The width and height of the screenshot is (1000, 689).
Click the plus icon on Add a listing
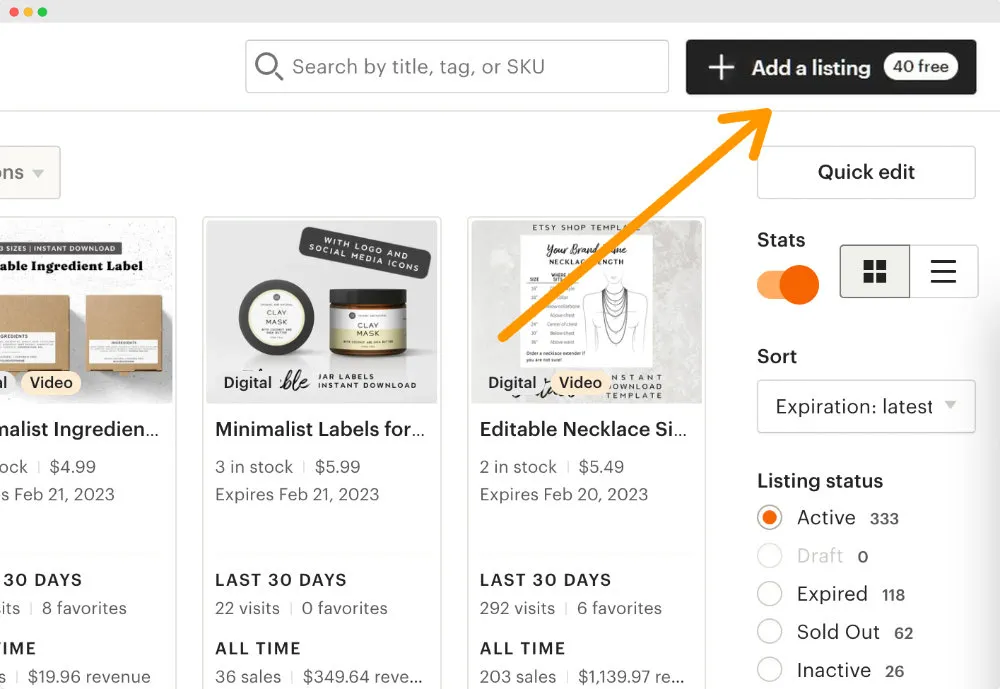(721, 67)
